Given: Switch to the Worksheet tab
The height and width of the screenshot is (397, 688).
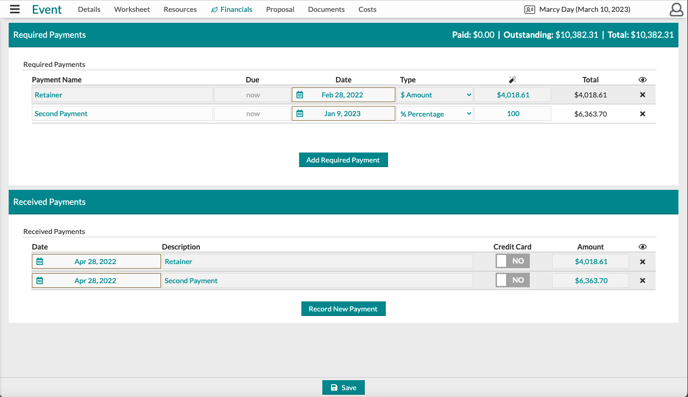Looking at the screenshot, I should click(x=132, y=9).
